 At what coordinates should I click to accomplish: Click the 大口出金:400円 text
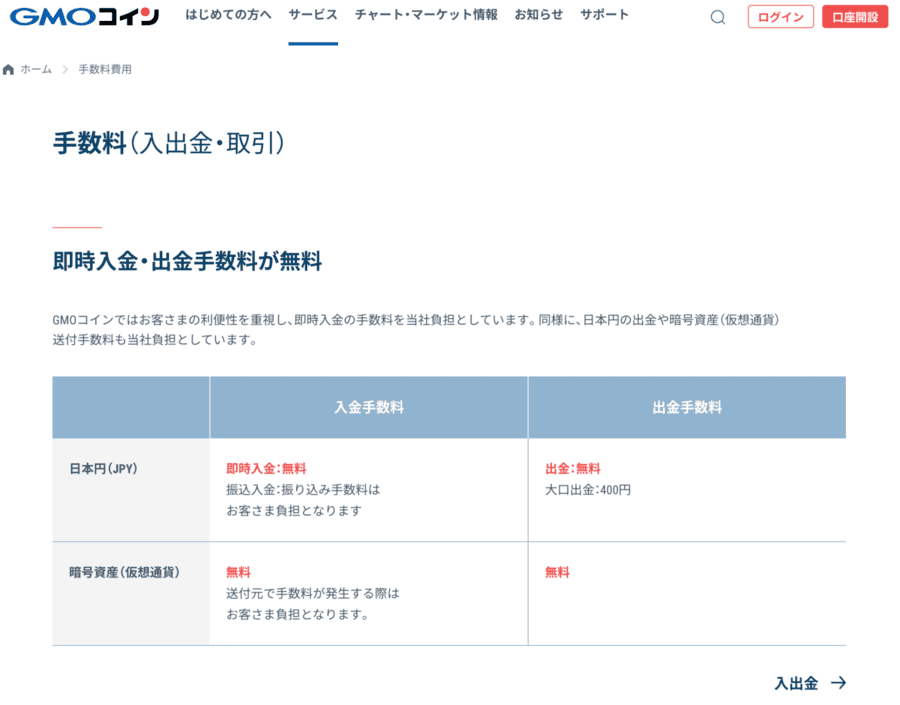588,490
